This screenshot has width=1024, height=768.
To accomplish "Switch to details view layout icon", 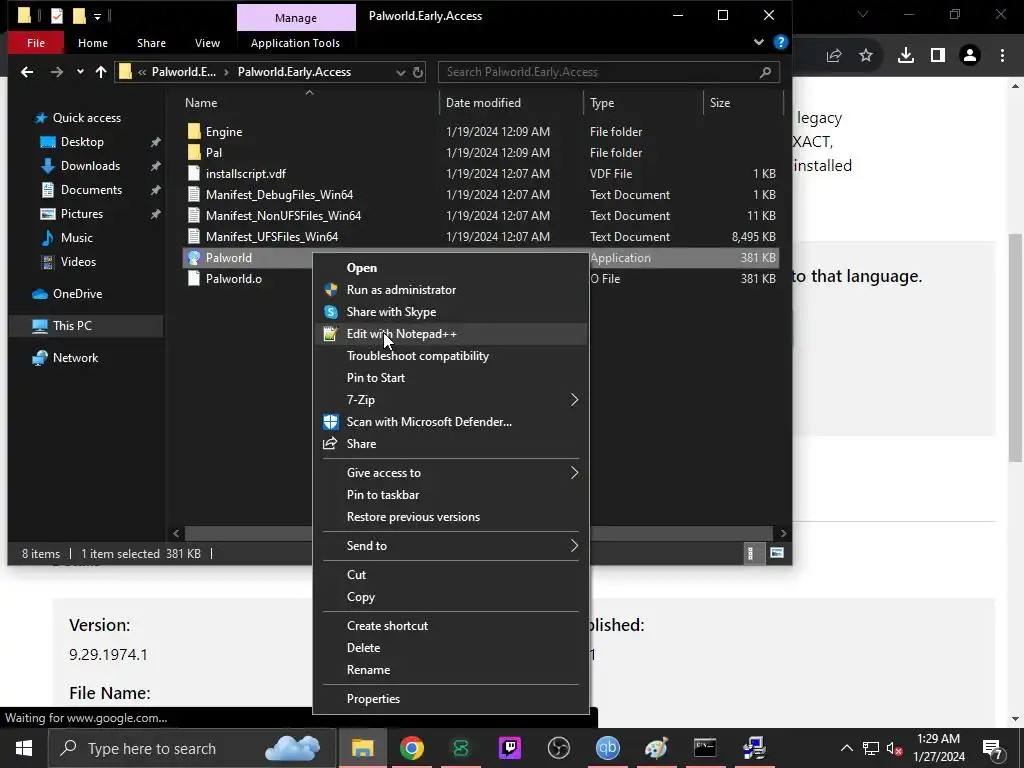I will [x=750, y=554].
